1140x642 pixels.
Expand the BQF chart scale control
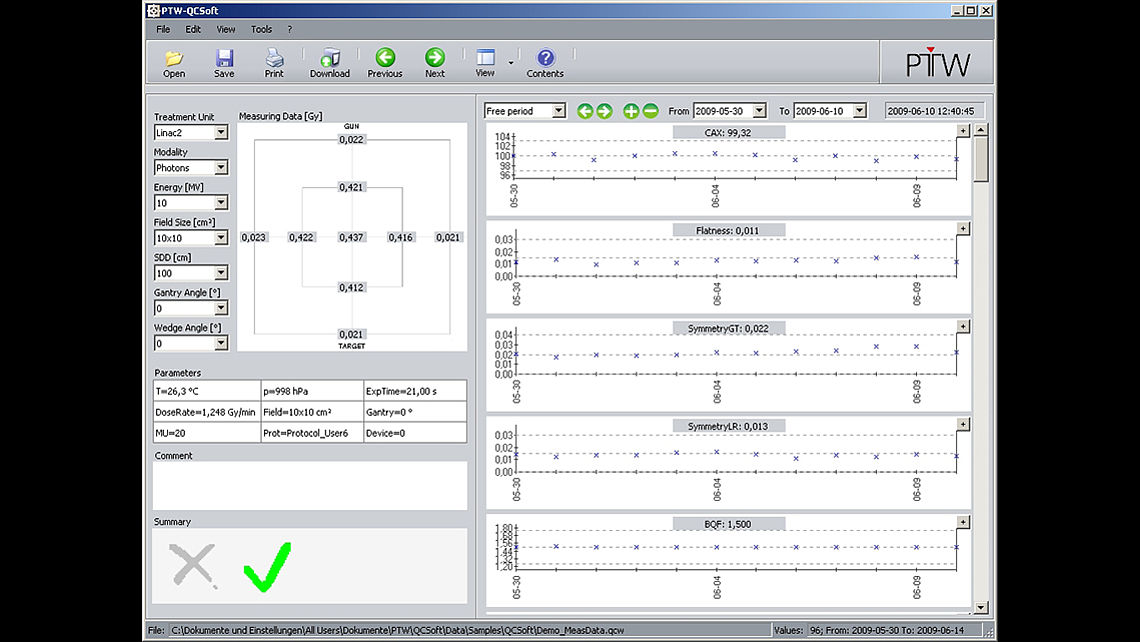click(x=962, y=521)
